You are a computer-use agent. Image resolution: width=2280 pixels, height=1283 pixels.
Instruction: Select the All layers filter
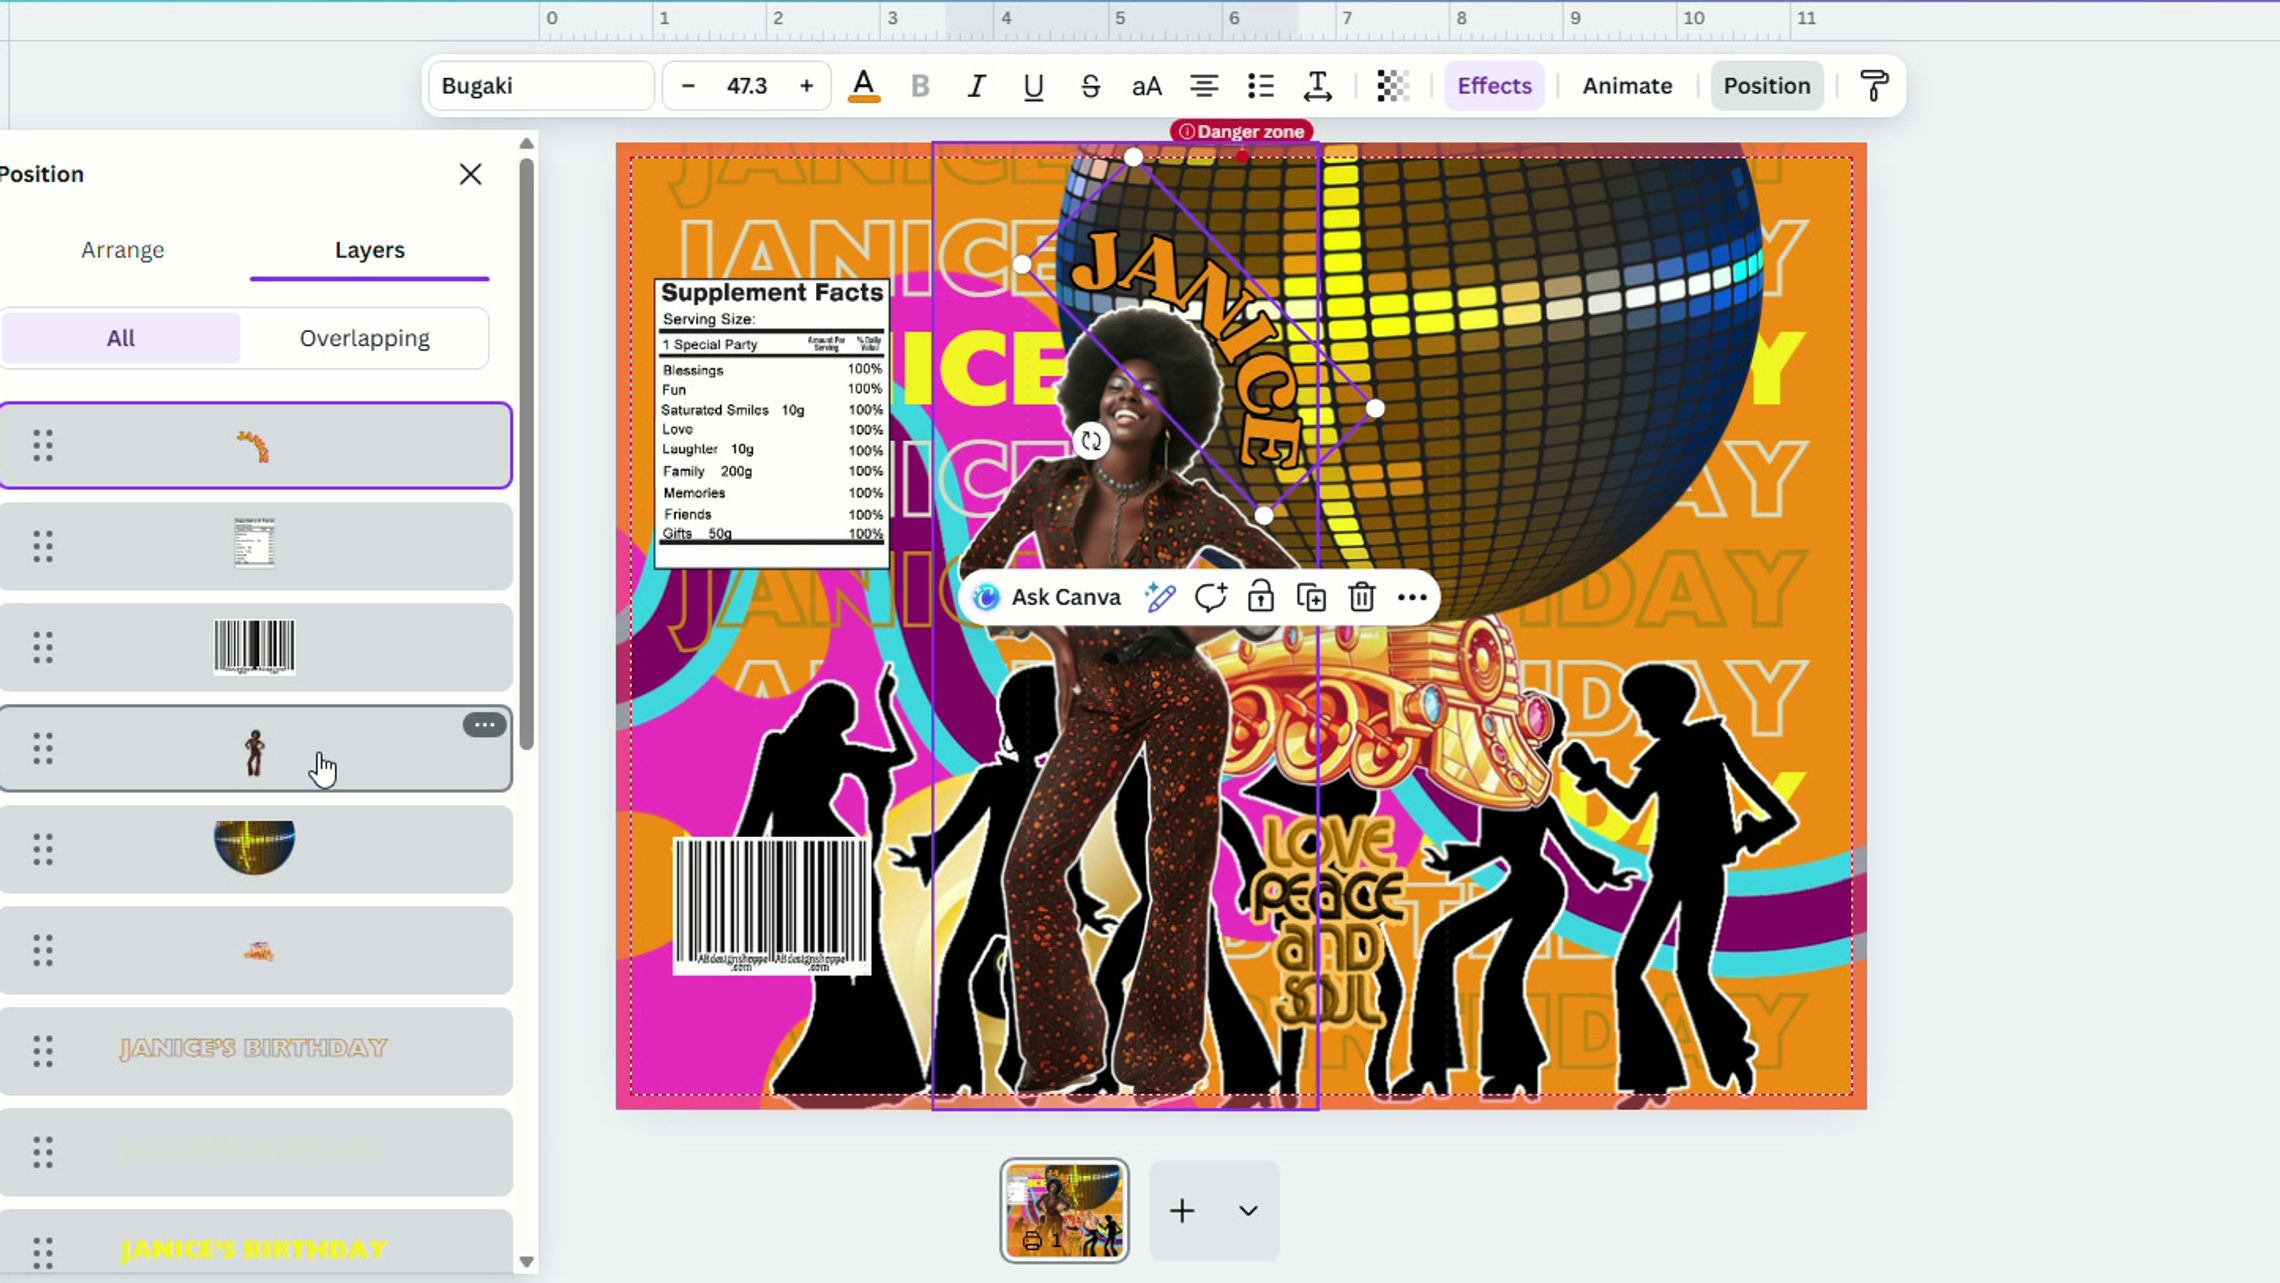pos(121,338)
